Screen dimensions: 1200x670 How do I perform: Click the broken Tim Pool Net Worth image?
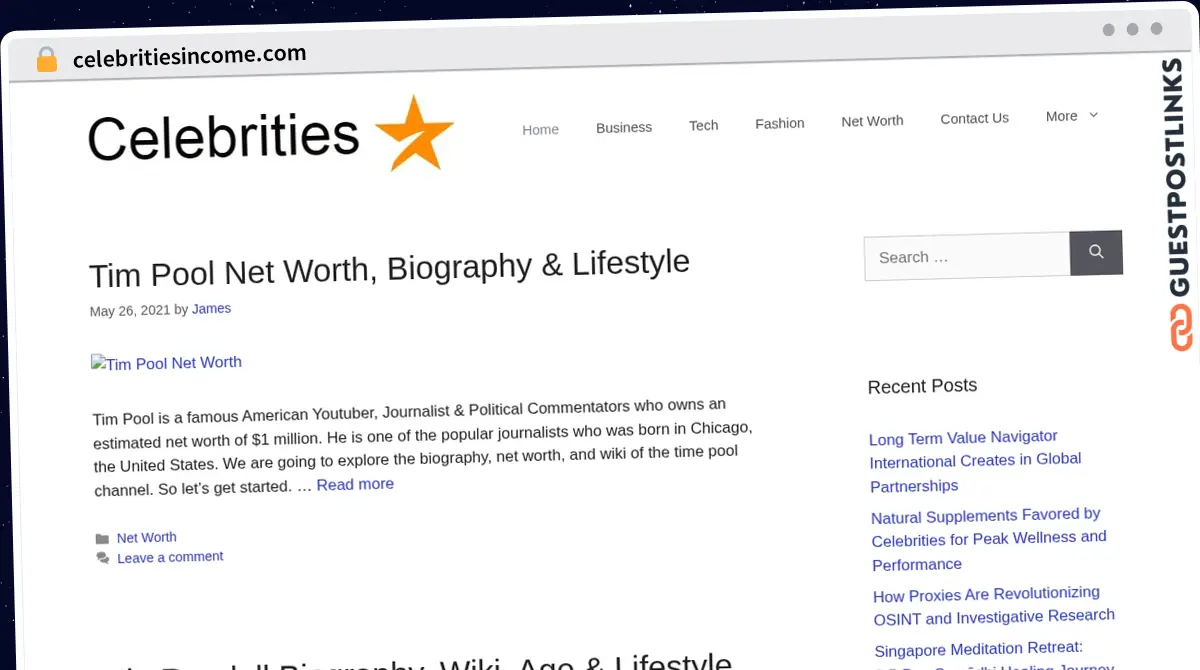166,363
